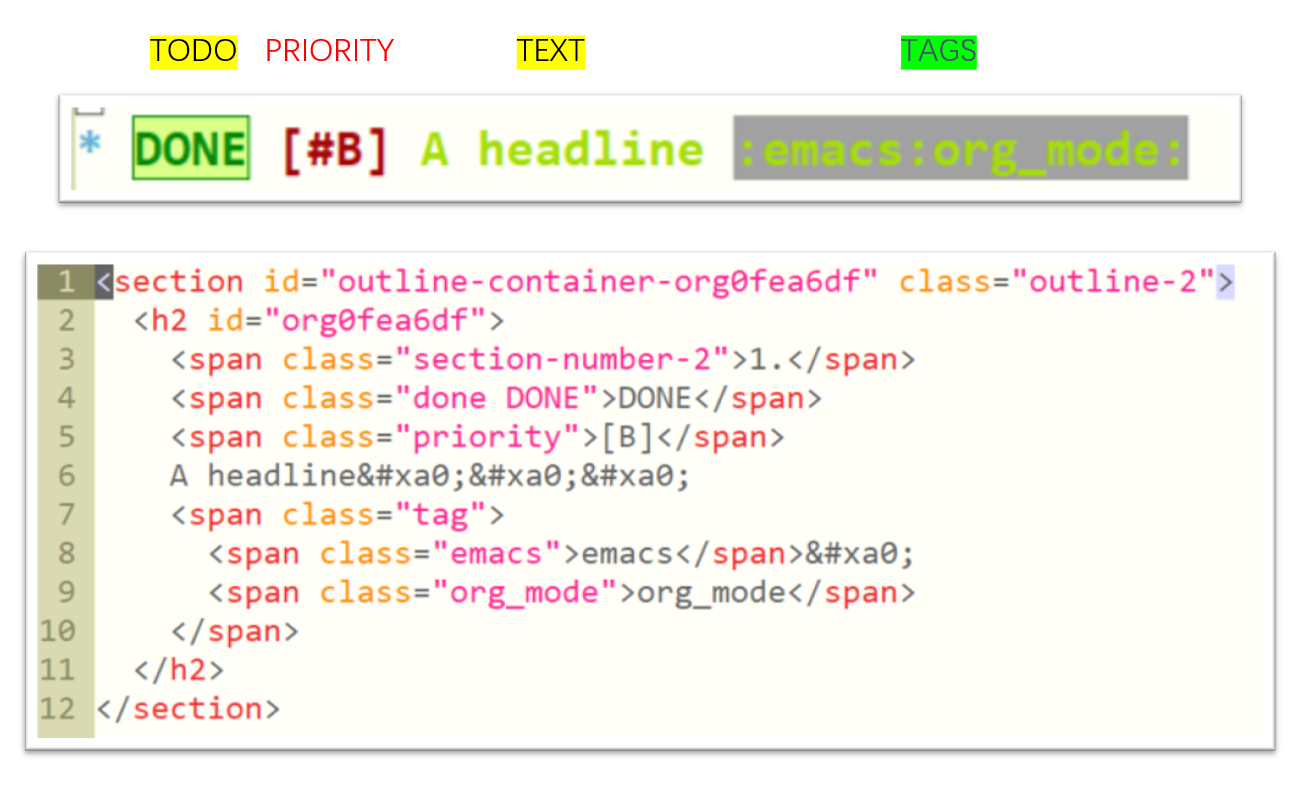Click line number 12 in gutter
The image size is (1315, 786).
pyautogui.click(x=58, y=709)
